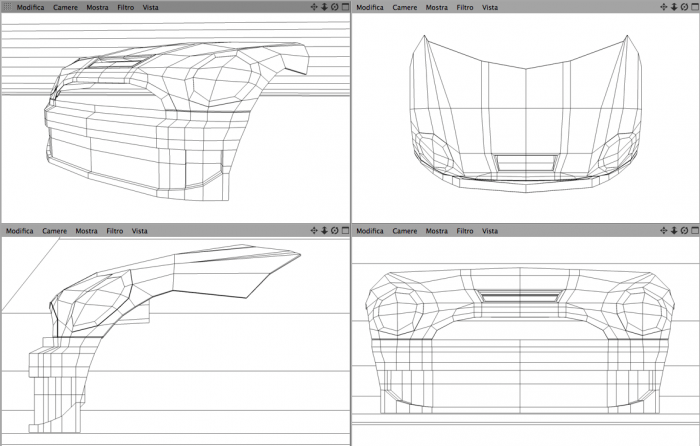Click Modifica in the bottom-right front viewport
This screenshot has height=446, width=700.
click(370, 231)
